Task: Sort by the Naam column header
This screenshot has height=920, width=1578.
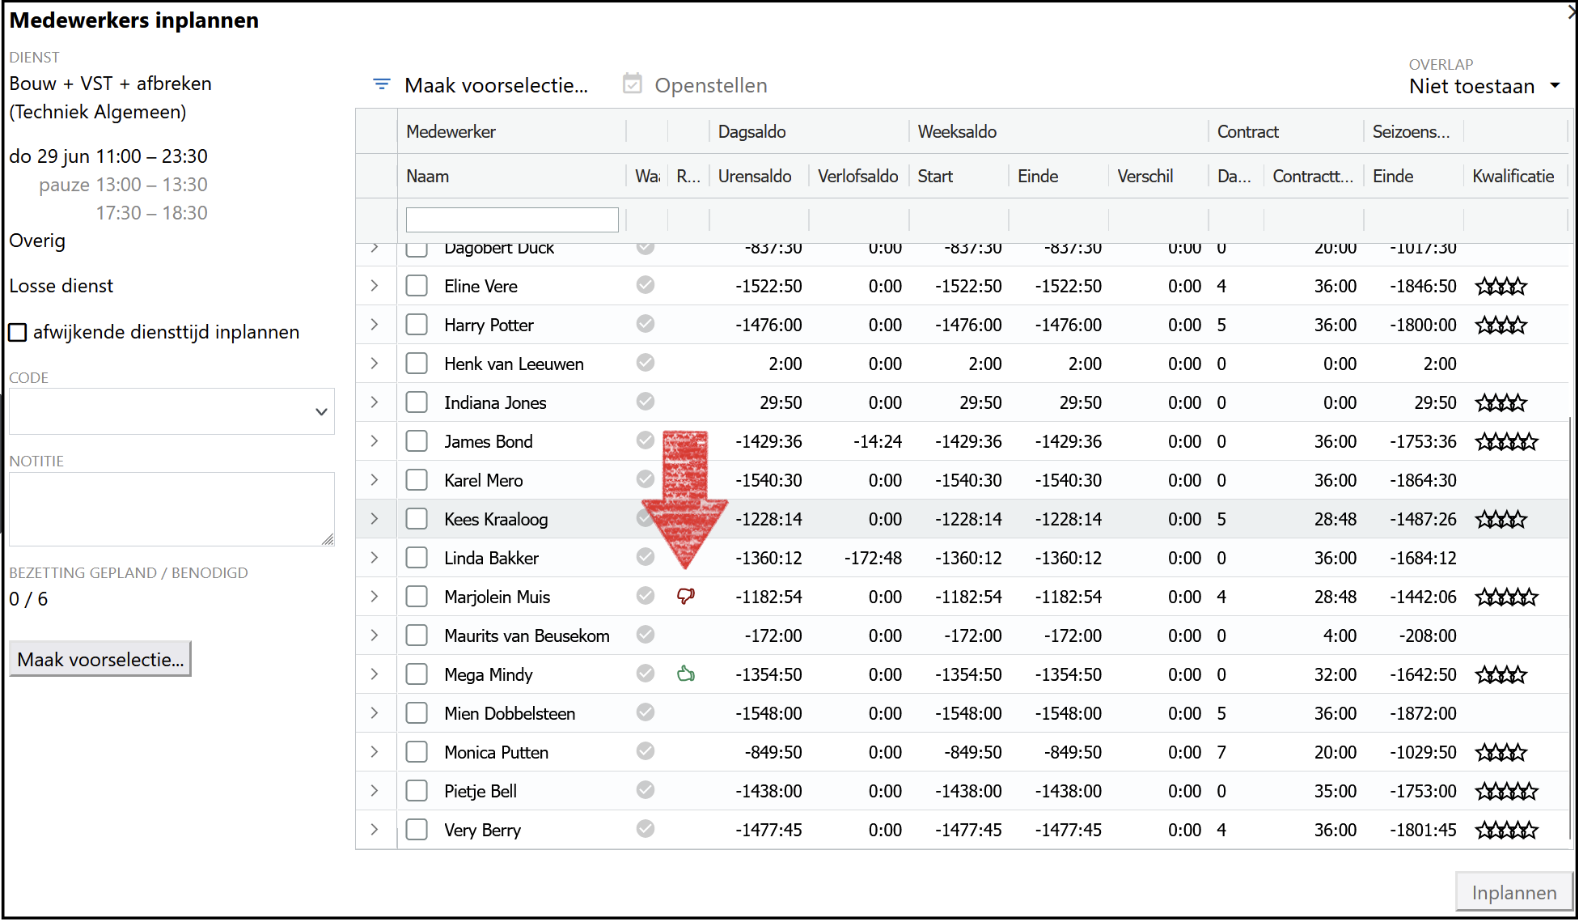Action: (428, 176)
